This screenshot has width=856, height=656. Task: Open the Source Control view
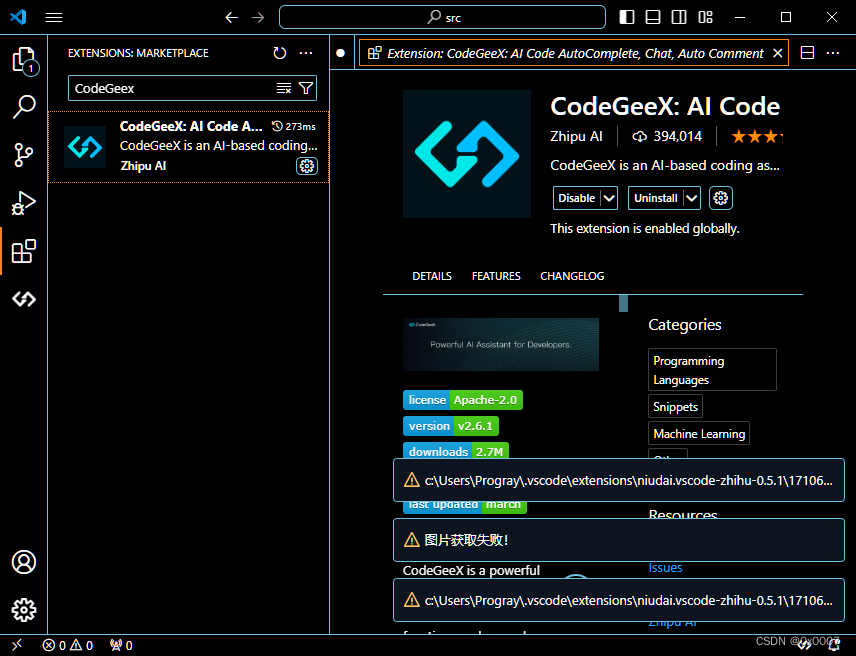(x=23, y=155)
